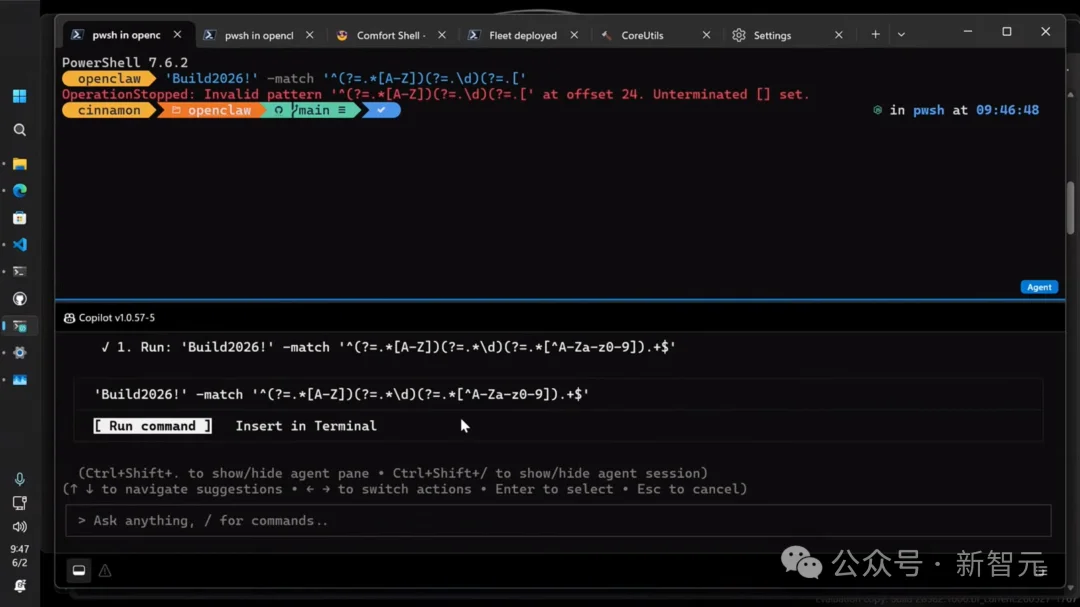
Task: Launch File Explorer from taskbar
Action: (19, 164)
